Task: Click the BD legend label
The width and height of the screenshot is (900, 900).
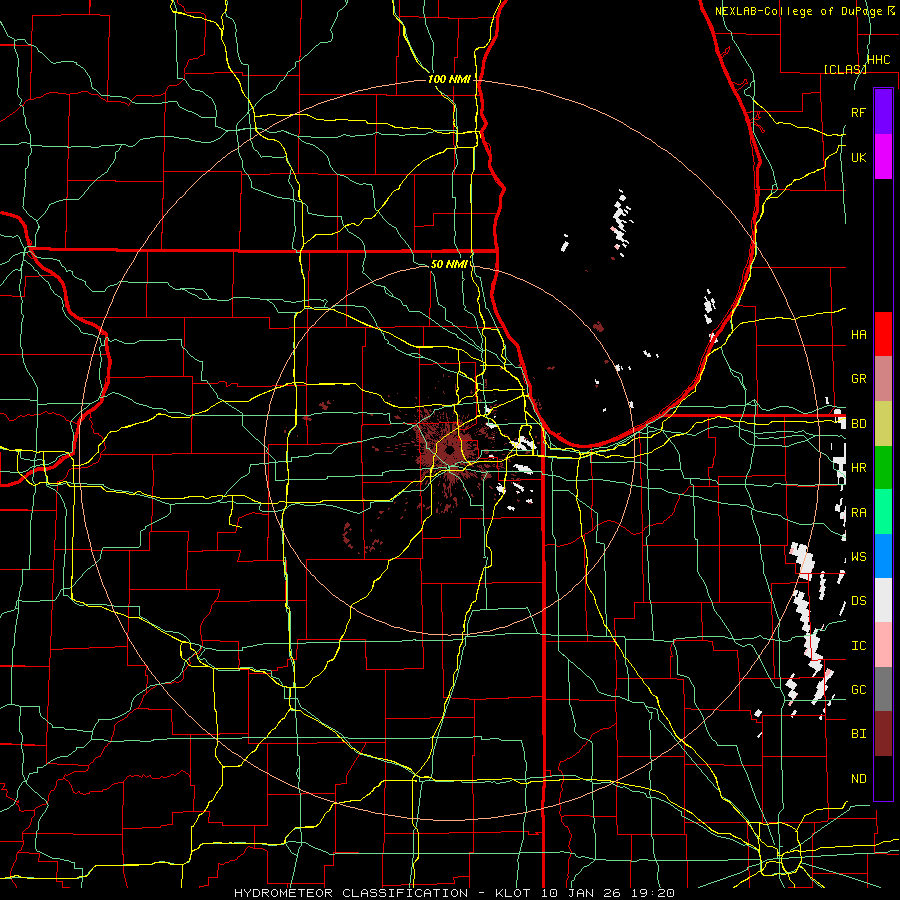Action: [x=858, y=424]
